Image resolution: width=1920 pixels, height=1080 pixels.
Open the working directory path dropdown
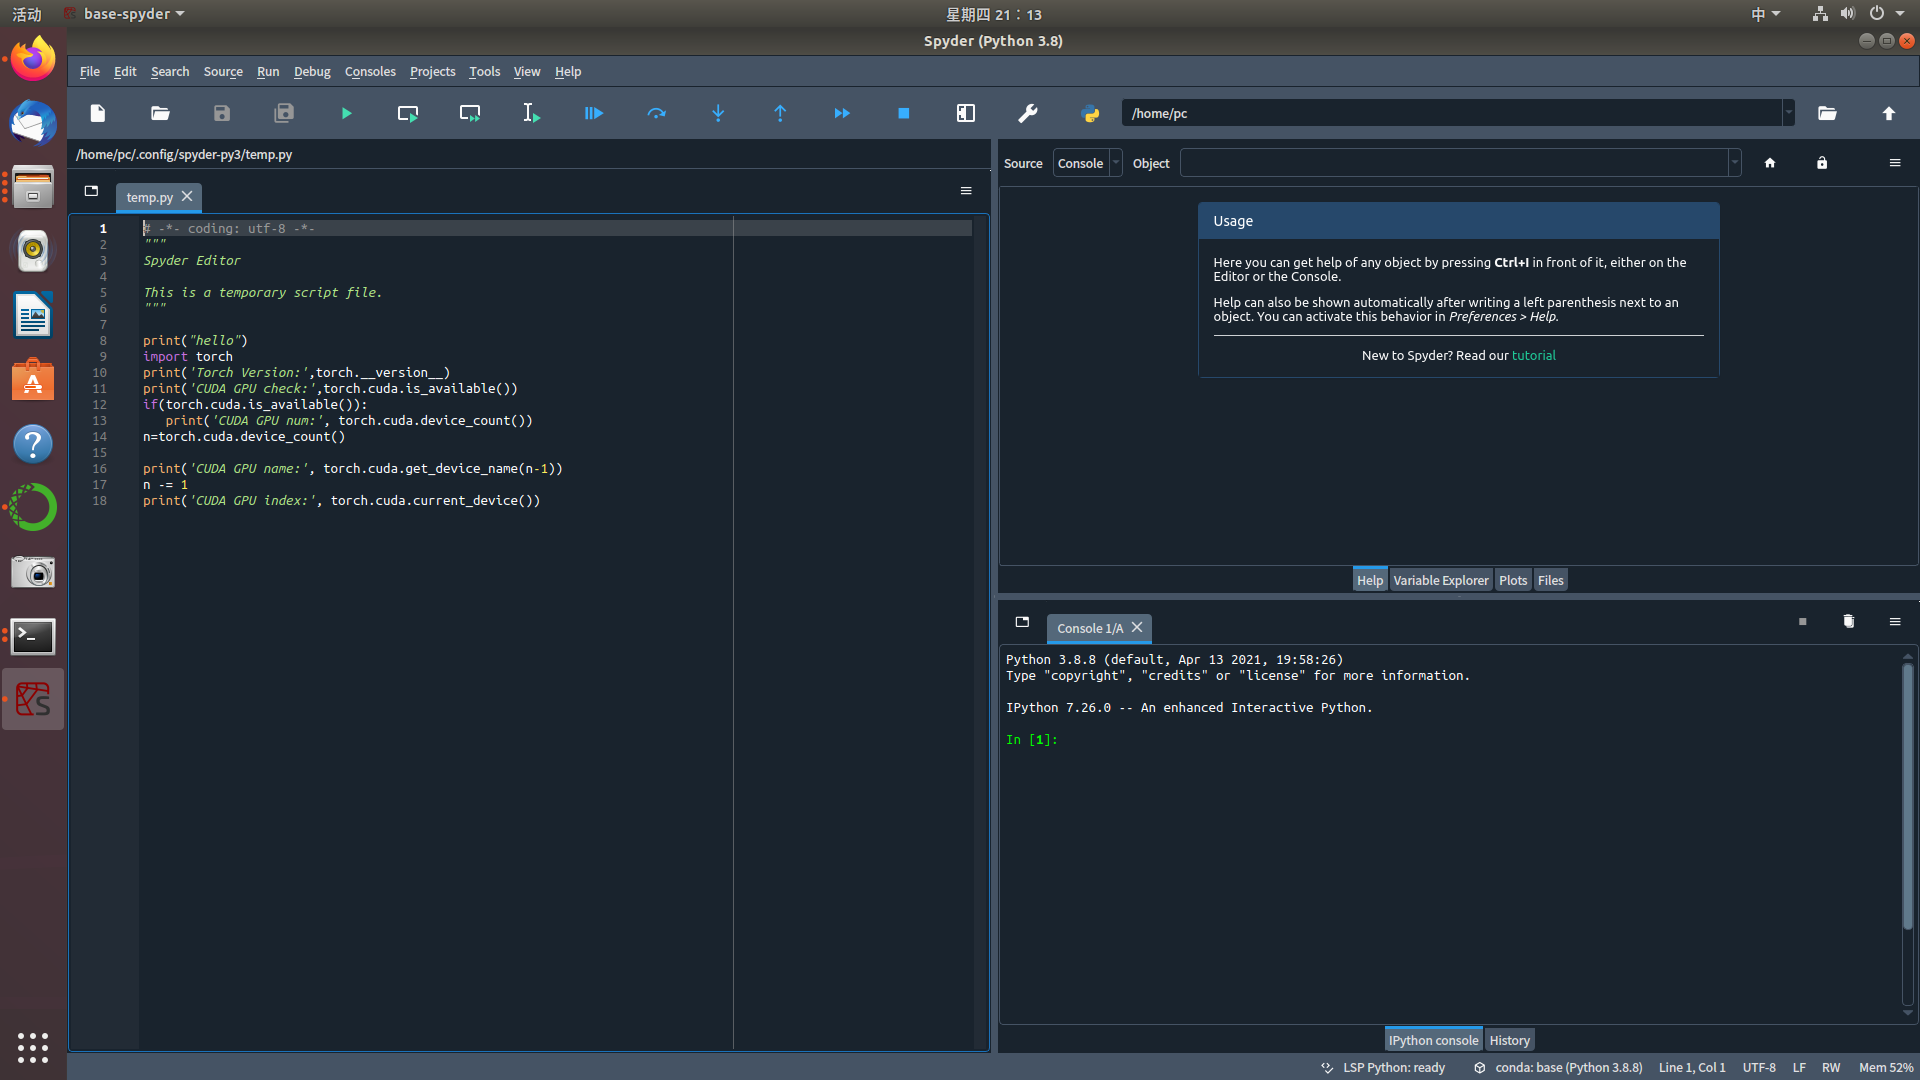pyautogui.click(x=1789, y=113)
